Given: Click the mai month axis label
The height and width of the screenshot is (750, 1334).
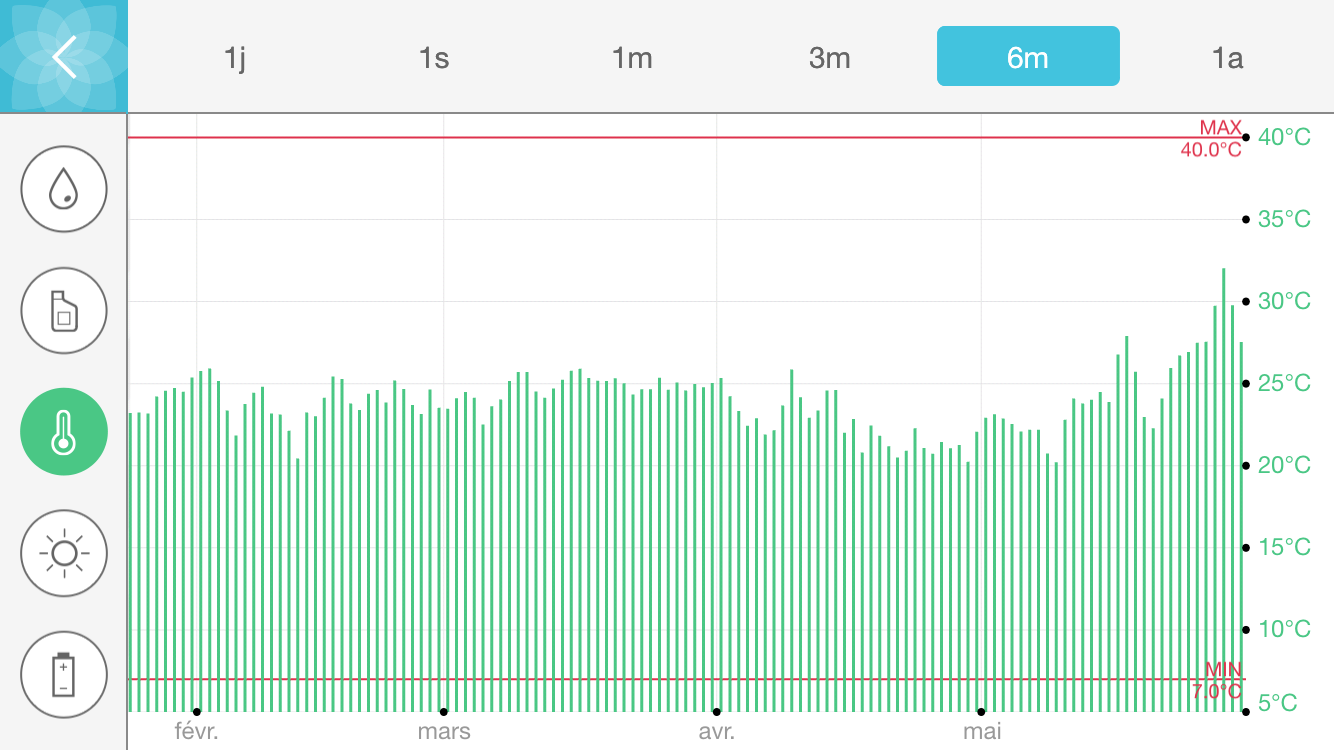Looking at the screenshot, I should pos(981,731).
